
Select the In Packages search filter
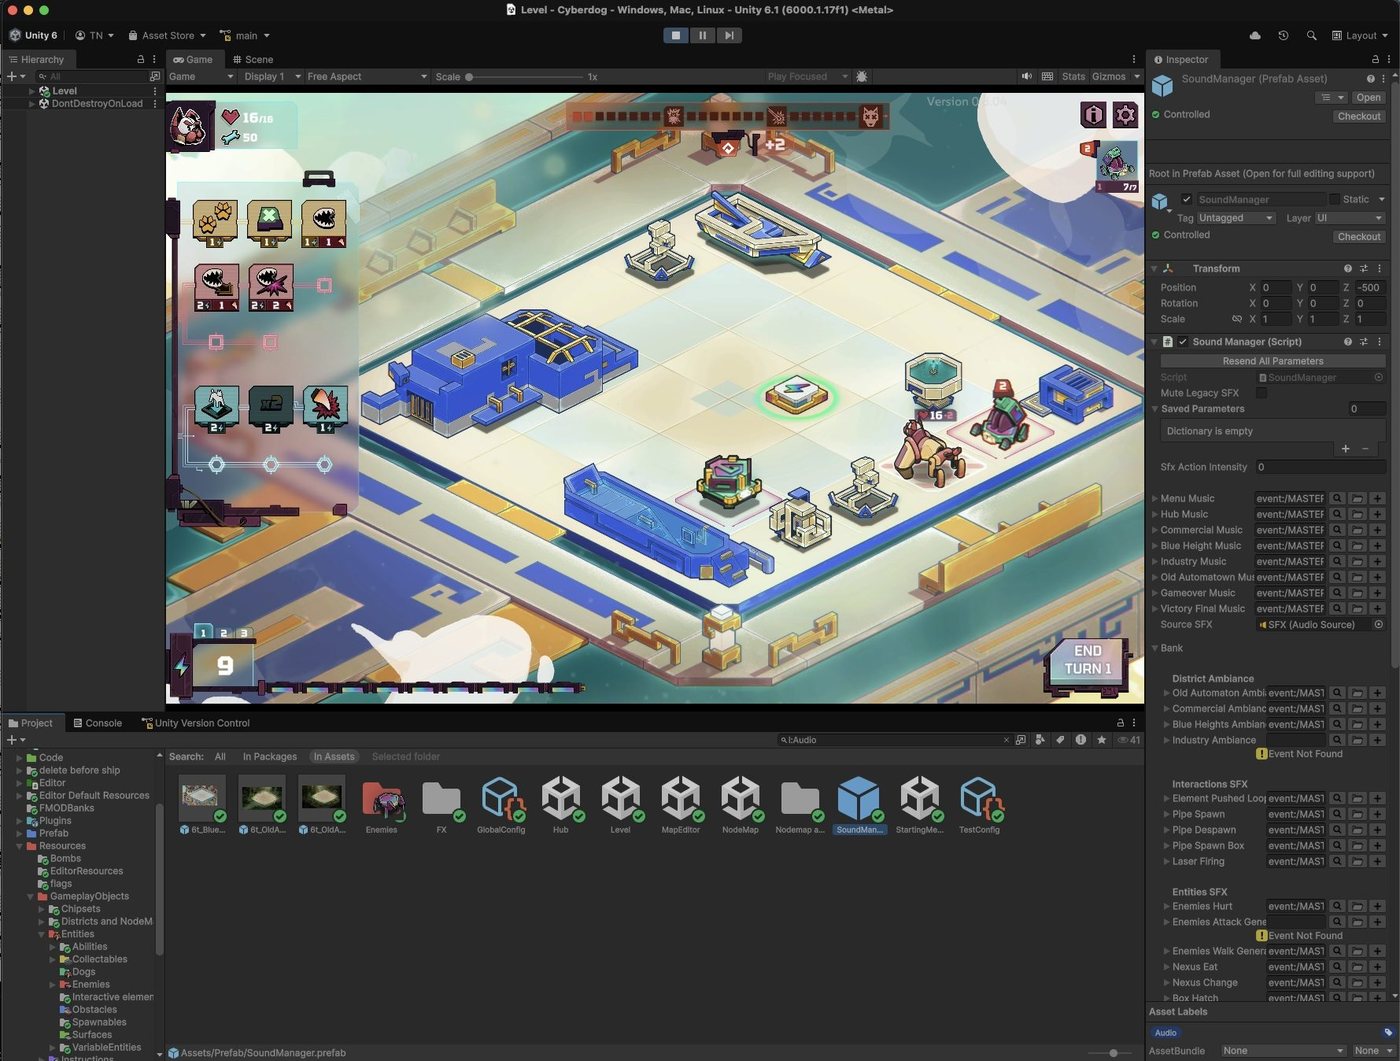[269, 757]
